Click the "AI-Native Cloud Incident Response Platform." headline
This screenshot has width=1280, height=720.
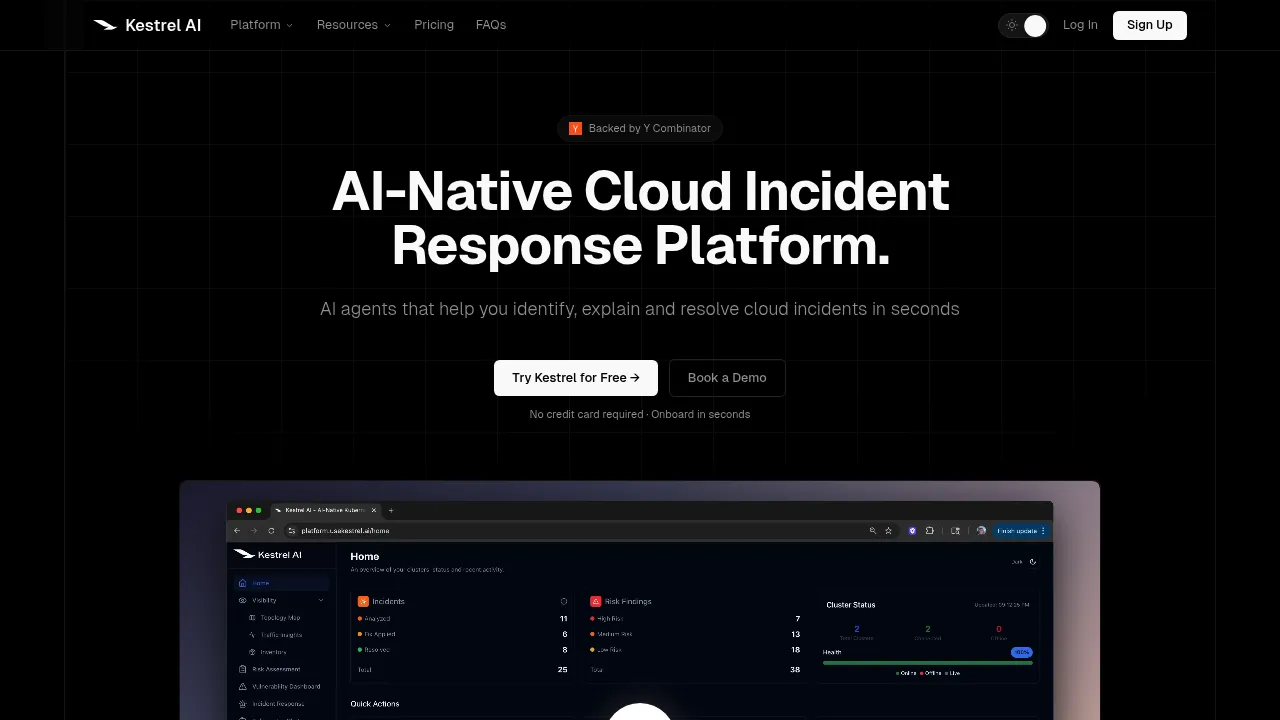pos(640,218)
